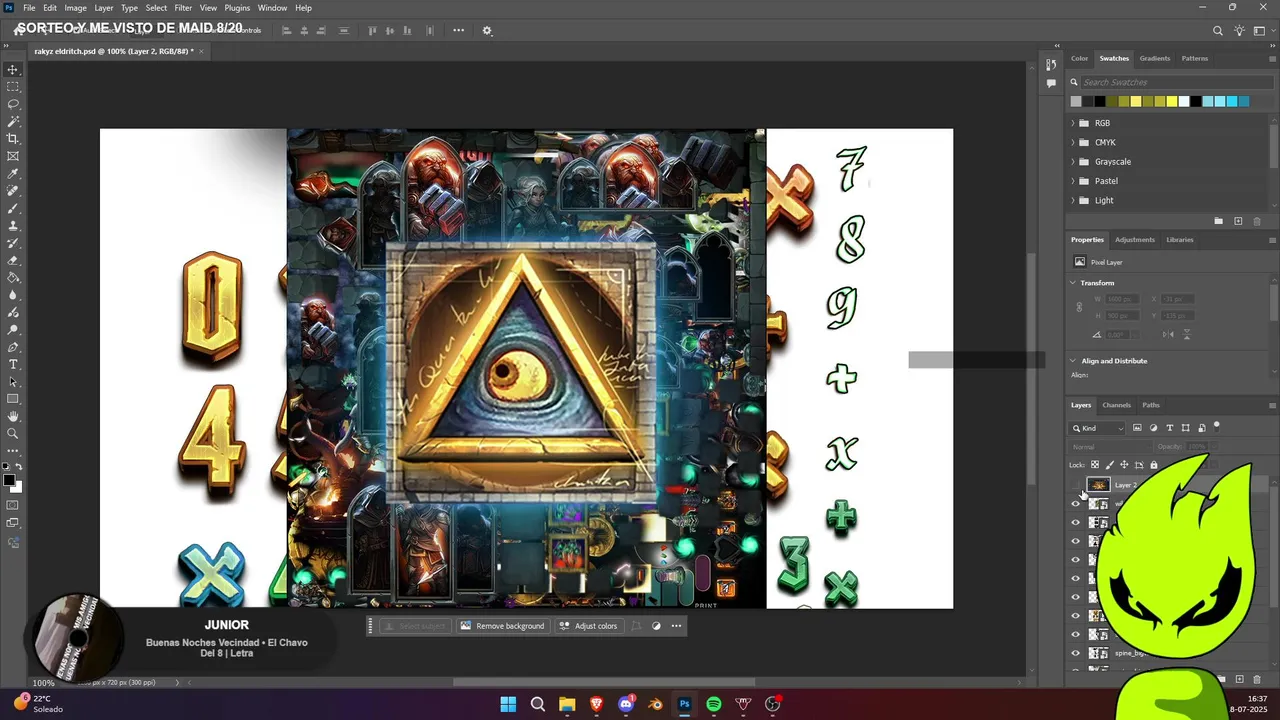Select the Clone Stamp tool
Viewport: 1280px width, 720px height.
point(13,226)
